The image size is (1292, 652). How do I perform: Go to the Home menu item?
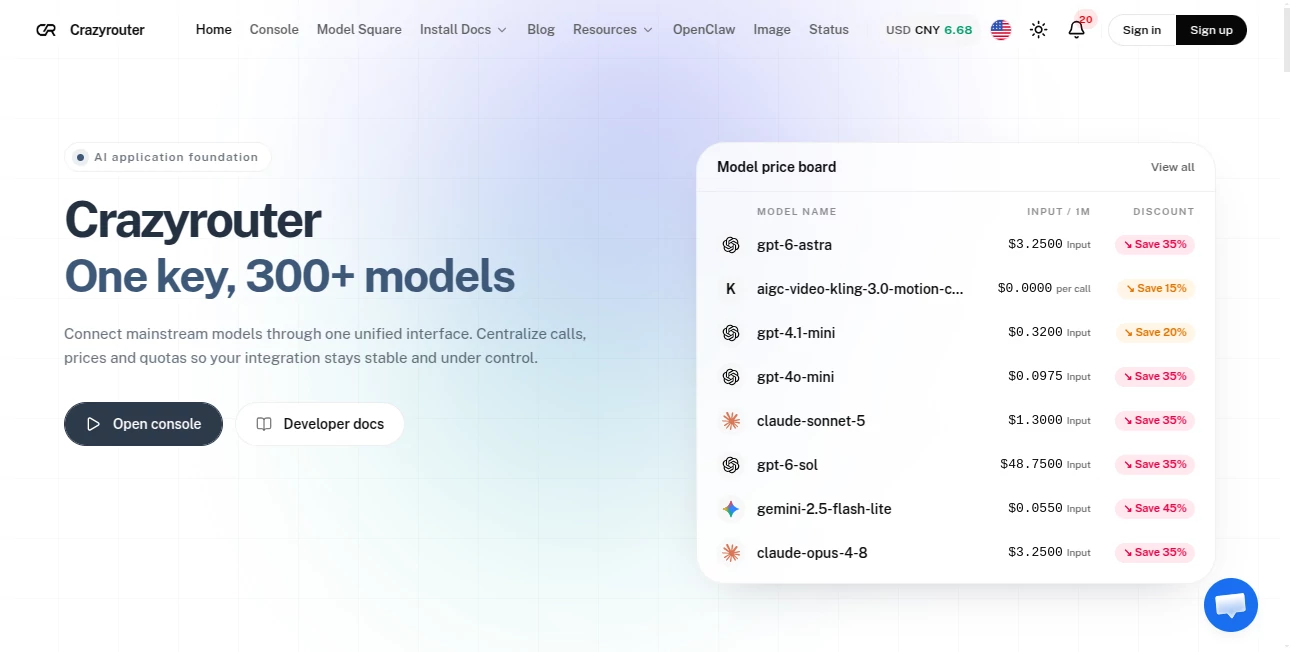214,30
